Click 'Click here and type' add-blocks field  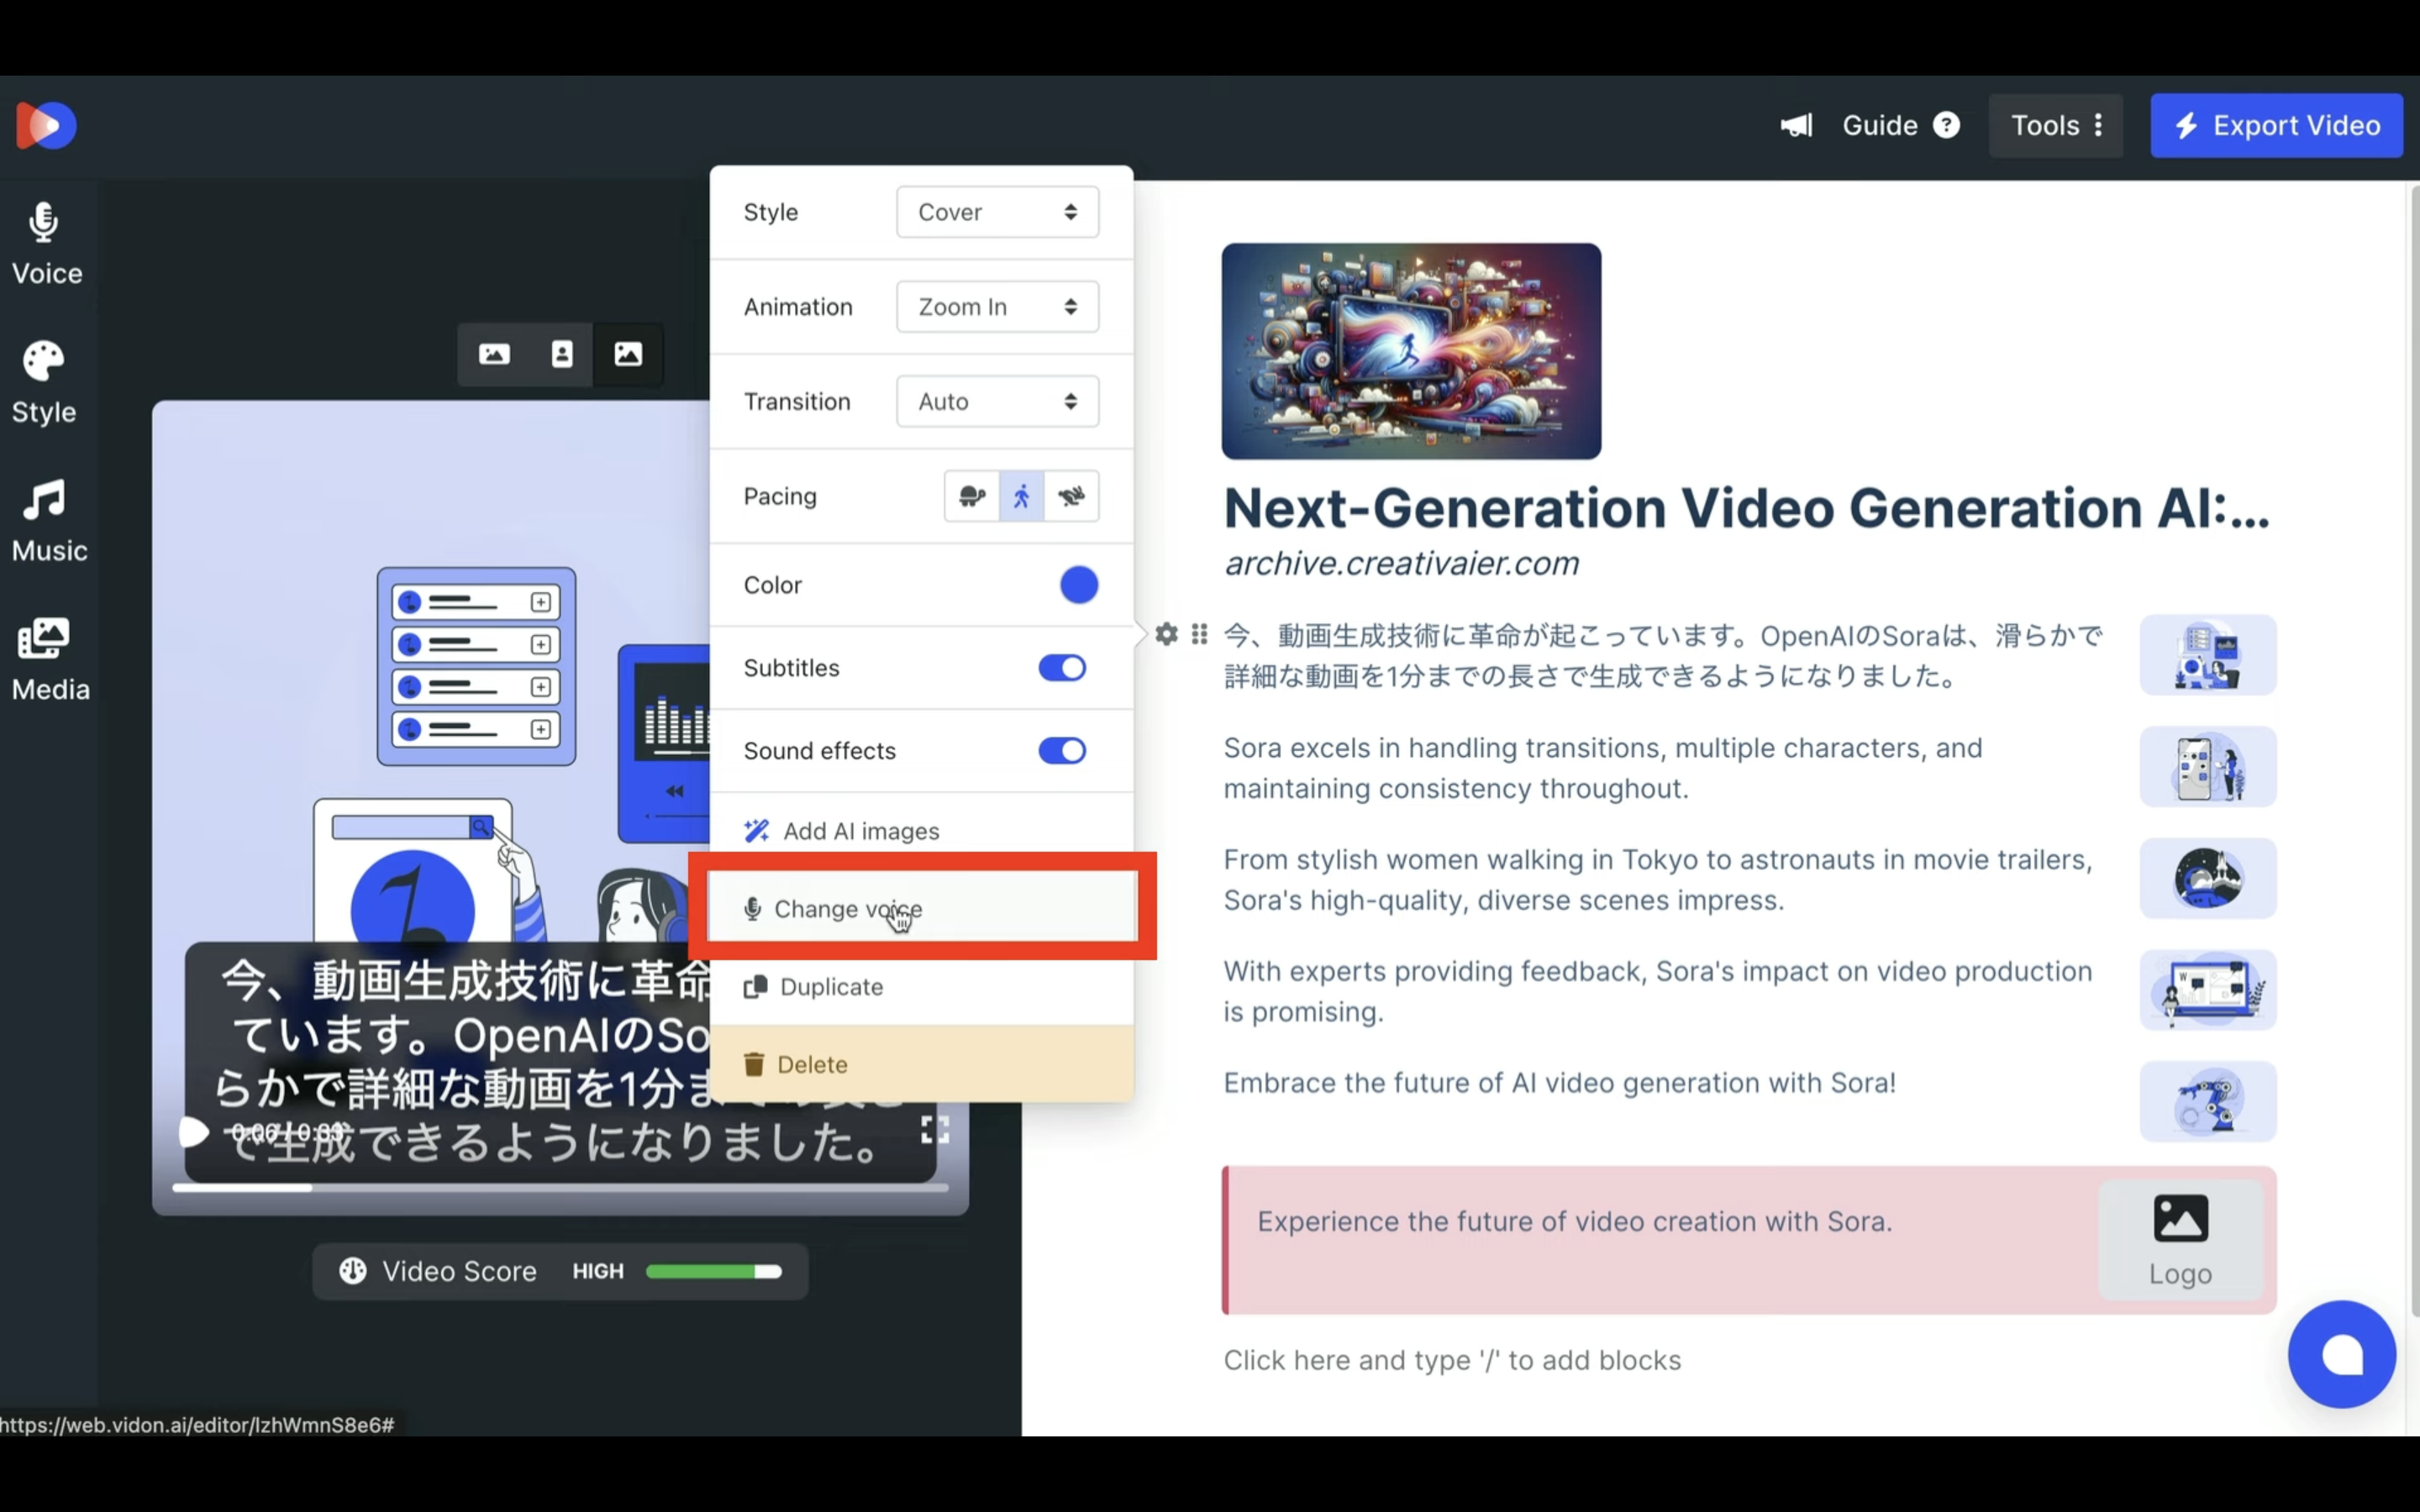pyautogui.click(x=1452, y=1361)
